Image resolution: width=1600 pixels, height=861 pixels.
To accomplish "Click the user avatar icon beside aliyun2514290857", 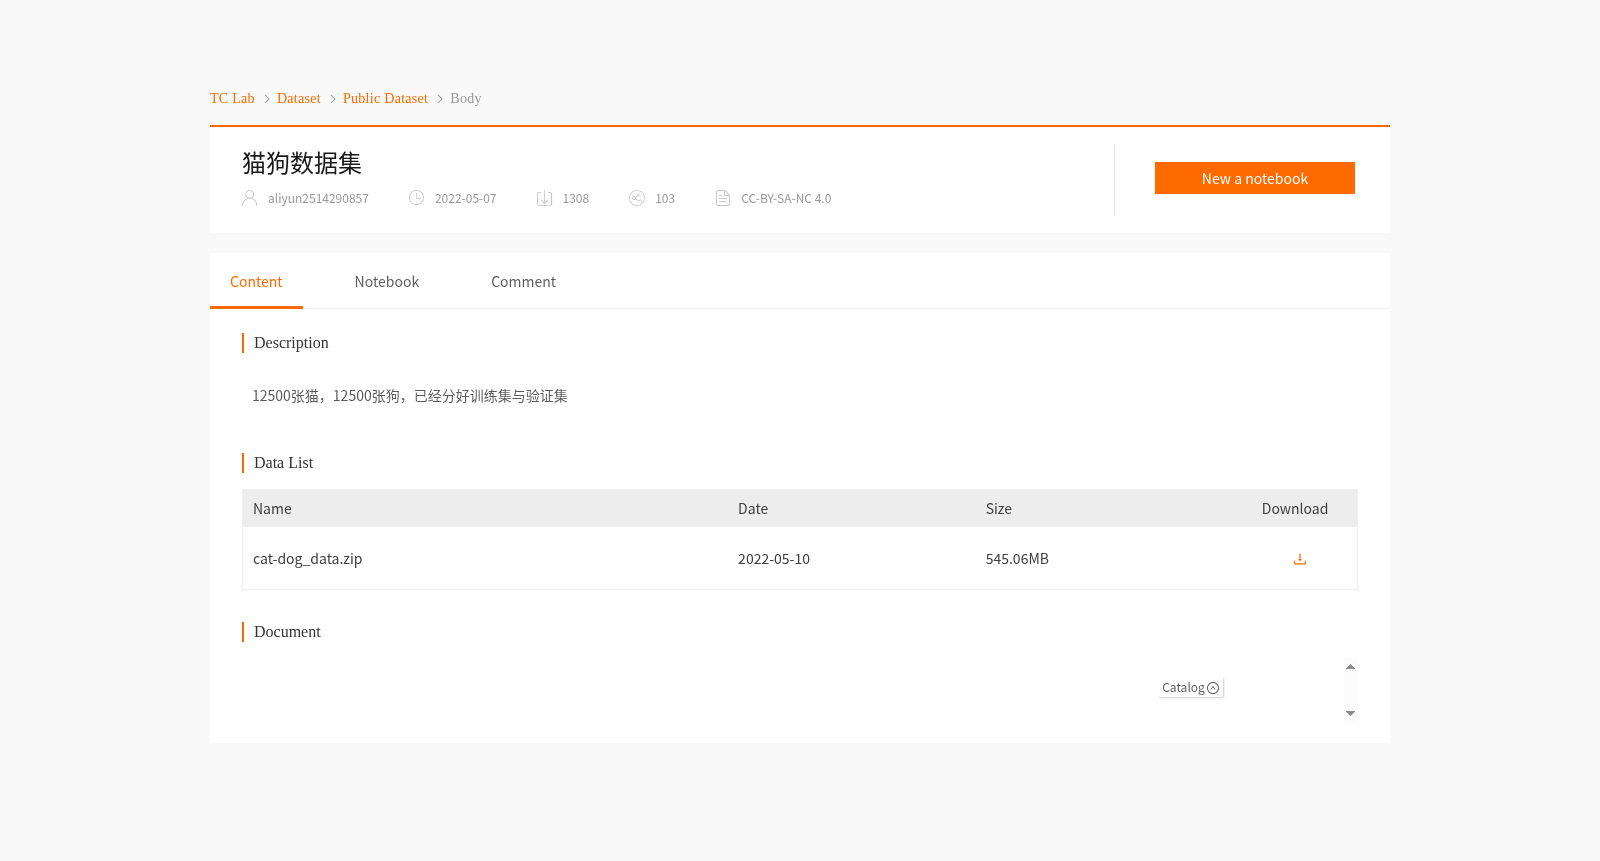I will [250, 198].
